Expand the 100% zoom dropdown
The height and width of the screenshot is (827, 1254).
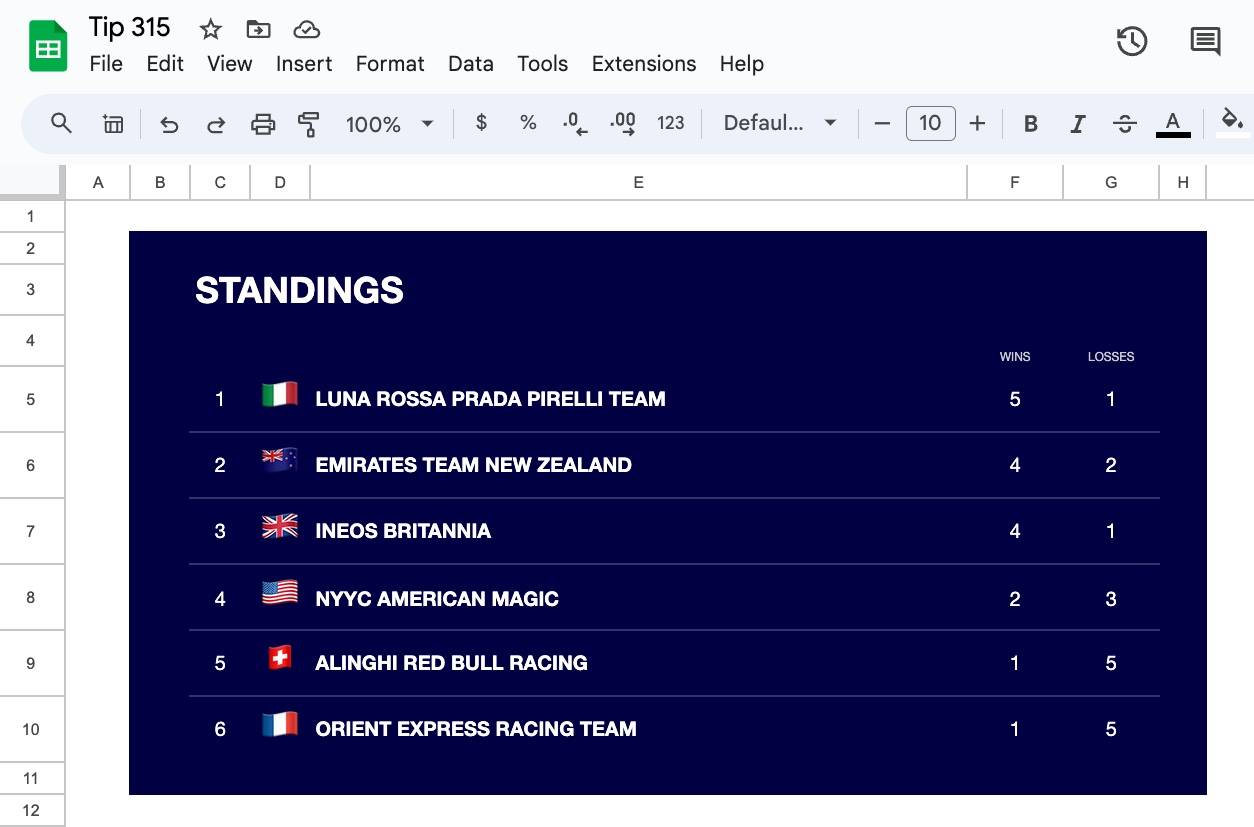pyautogui.click(x=389, y=124)
